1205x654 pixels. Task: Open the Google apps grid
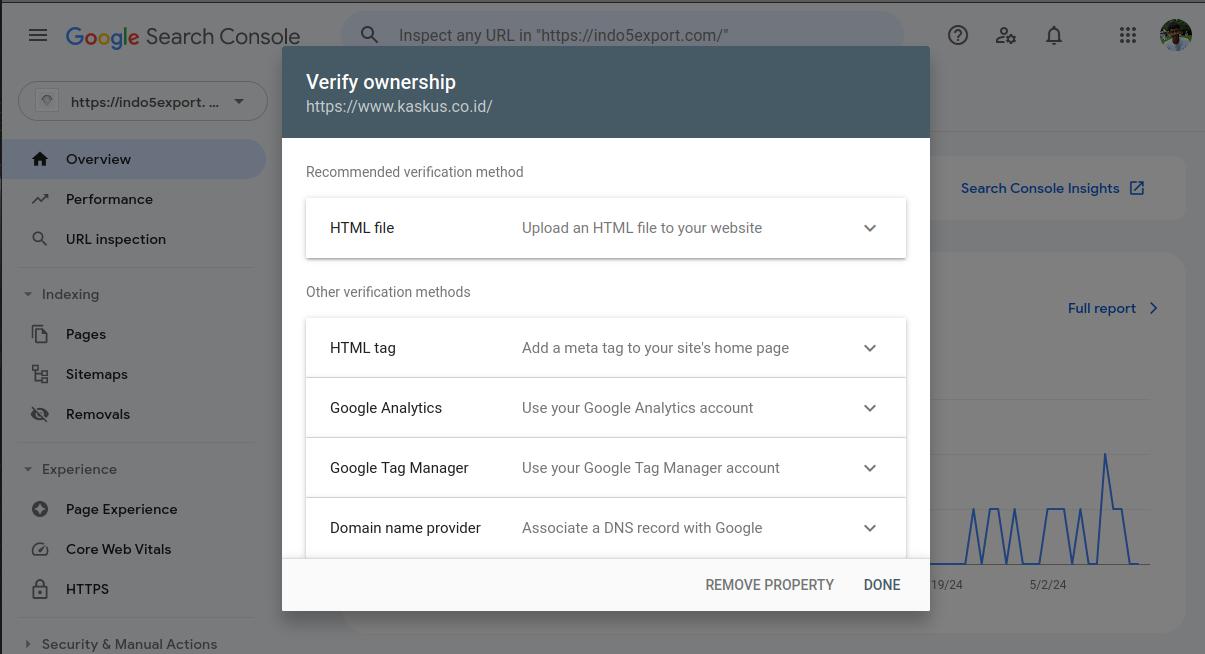1128,36
